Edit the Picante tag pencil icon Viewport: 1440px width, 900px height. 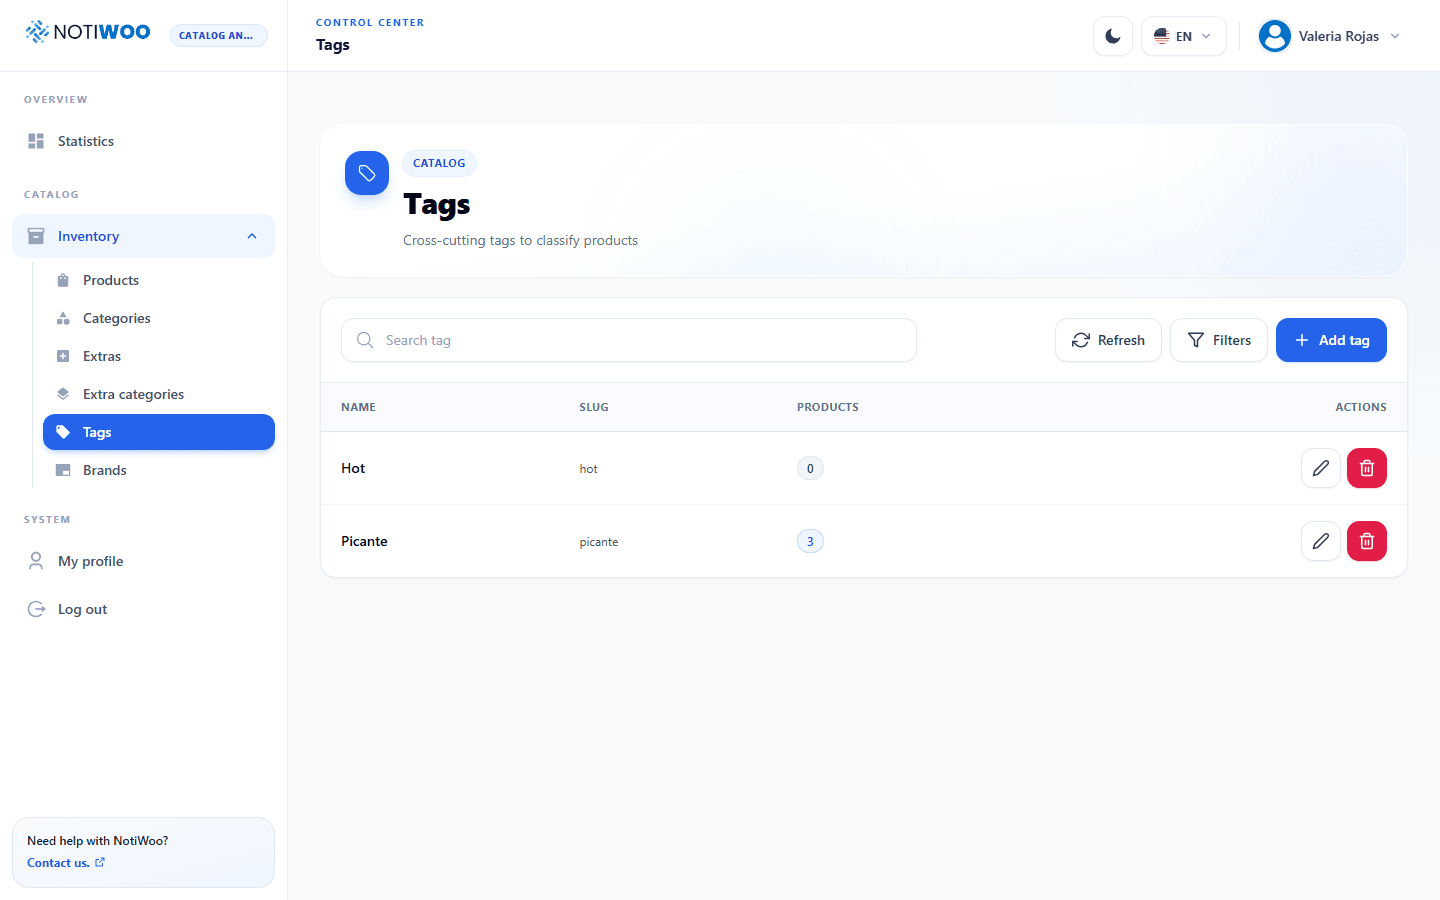point(1321,541)
